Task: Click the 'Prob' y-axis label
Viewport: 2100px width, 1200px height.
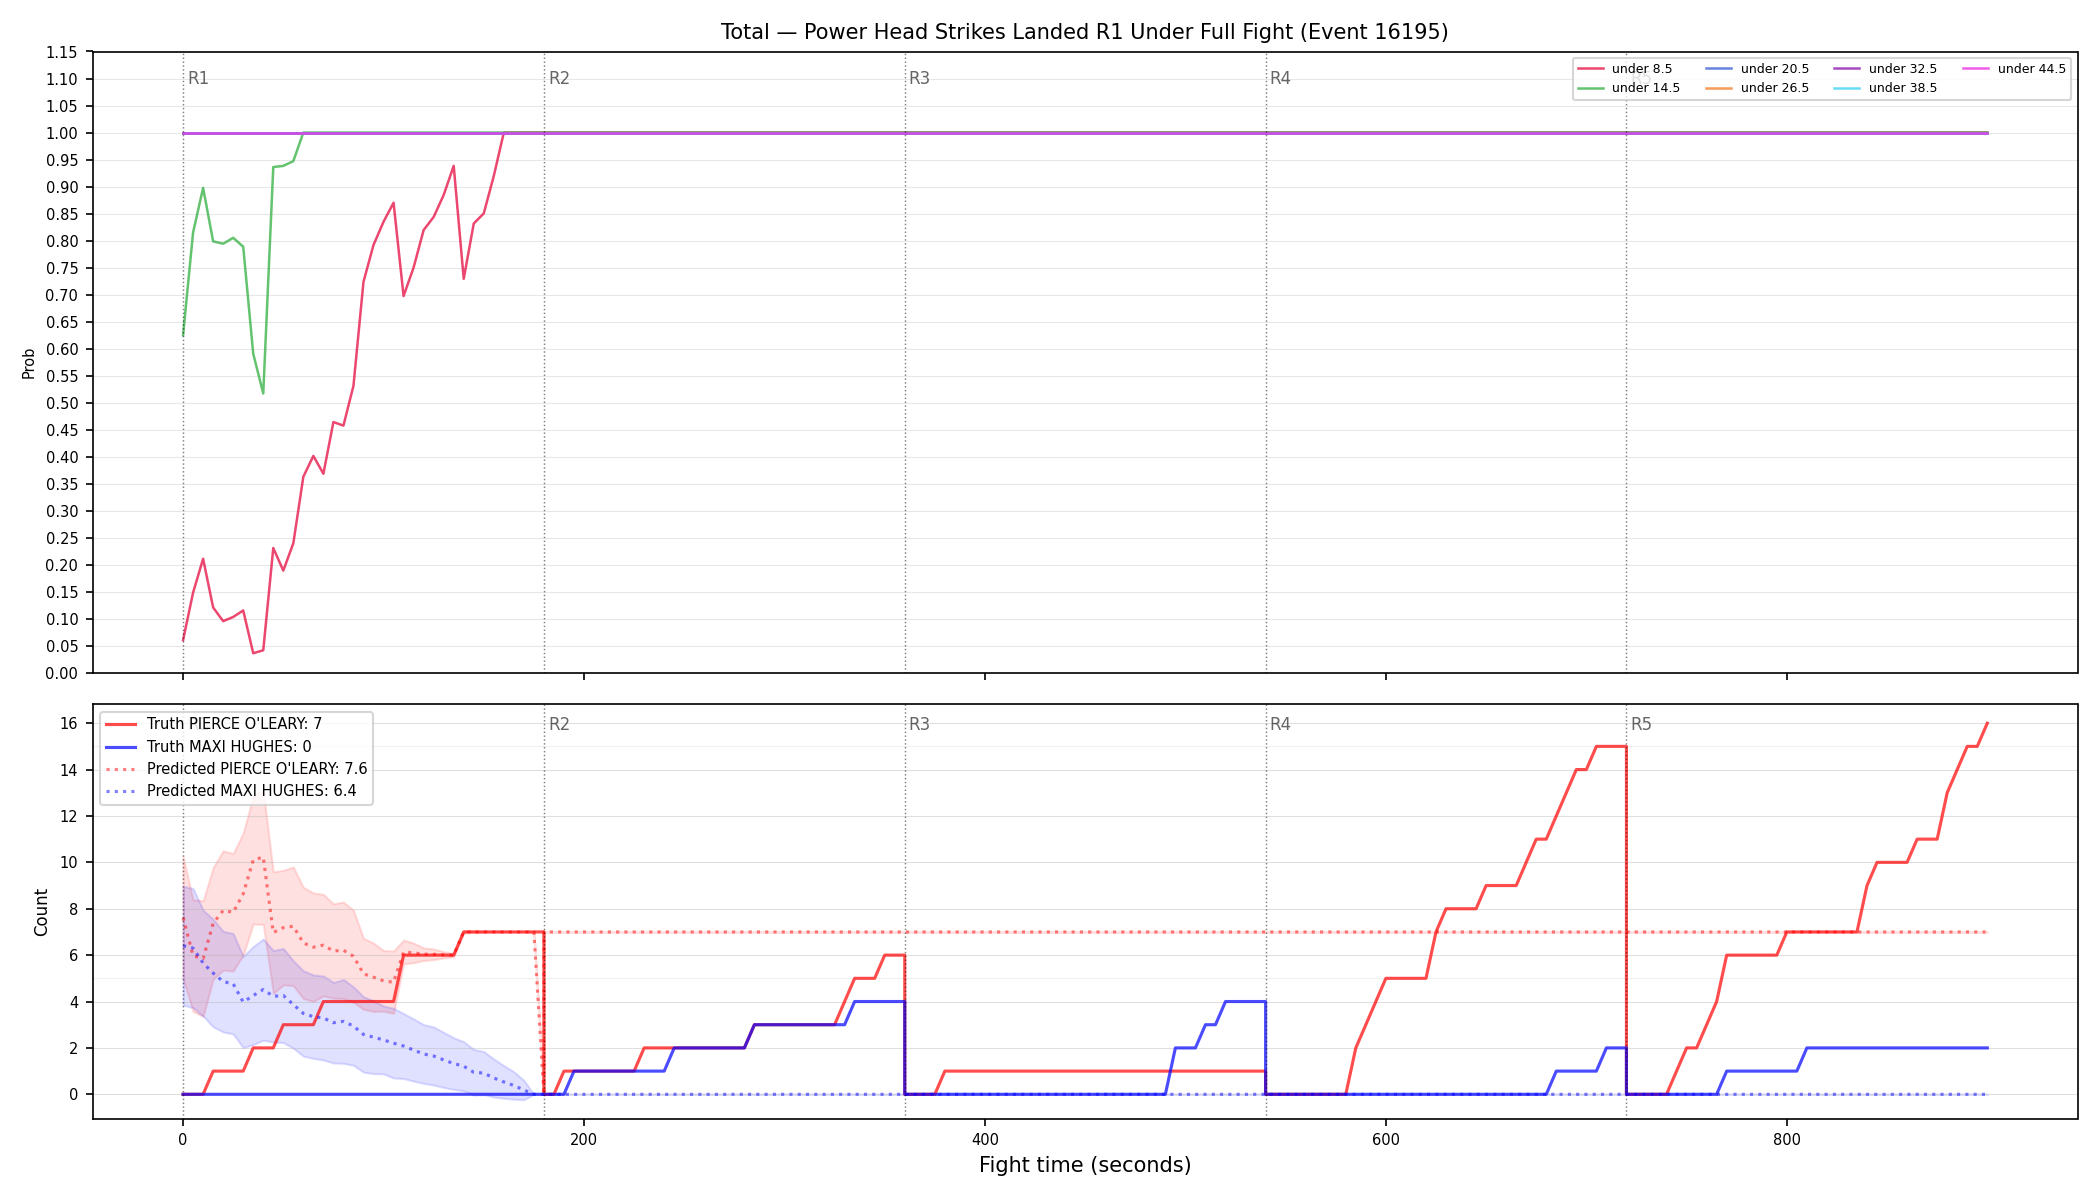Action: (29, 363)
